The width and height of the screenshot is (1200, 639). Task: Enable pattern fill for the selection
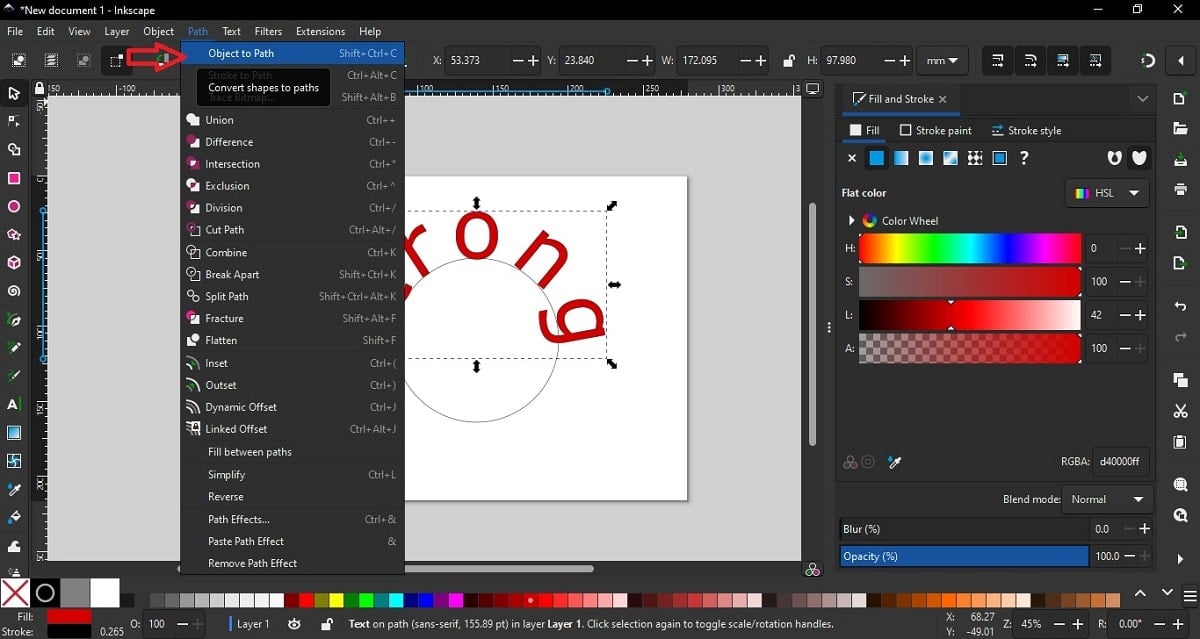(x=973, y=158)
